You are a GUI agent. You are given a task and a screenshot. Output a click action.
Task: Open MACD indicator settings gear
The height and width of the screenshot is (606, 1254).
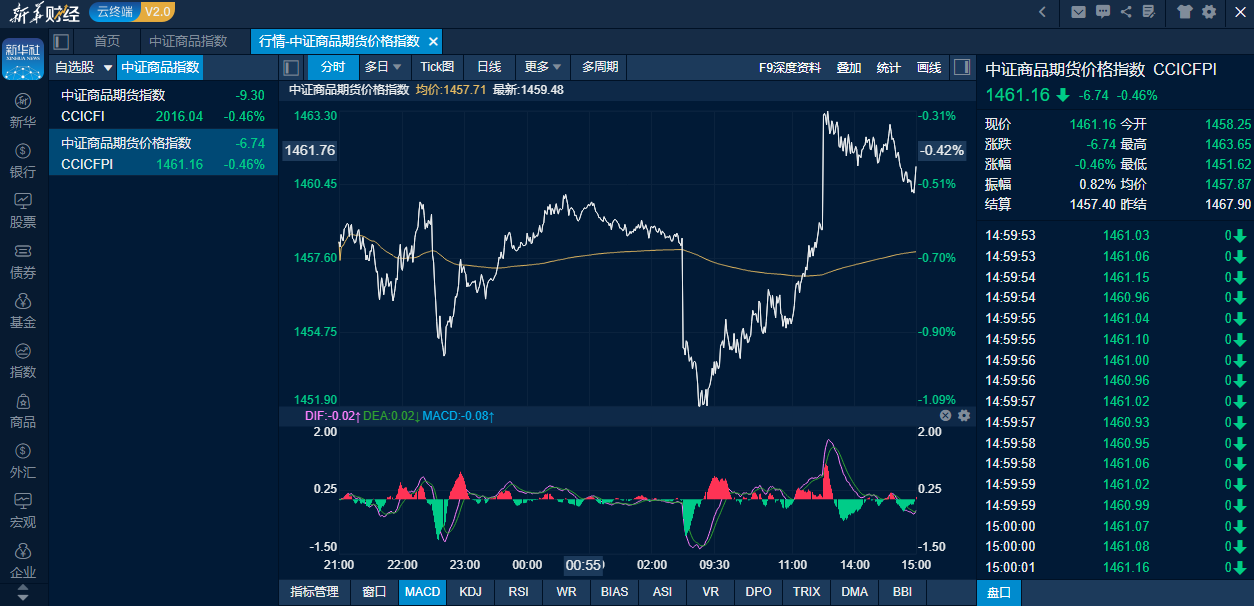pyautogui.click(x=964, y=415)
